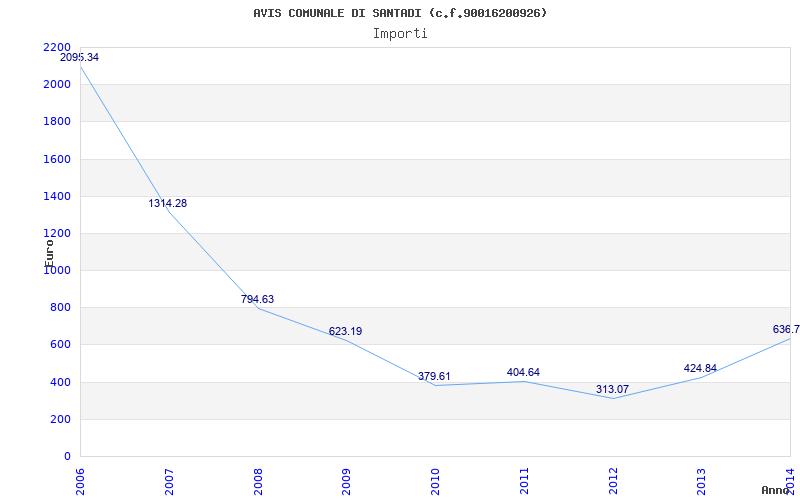The width and height of the screenshot is (800, 500).
Task: Click the 2012 x-axis year label
Action: click(612, 480)
